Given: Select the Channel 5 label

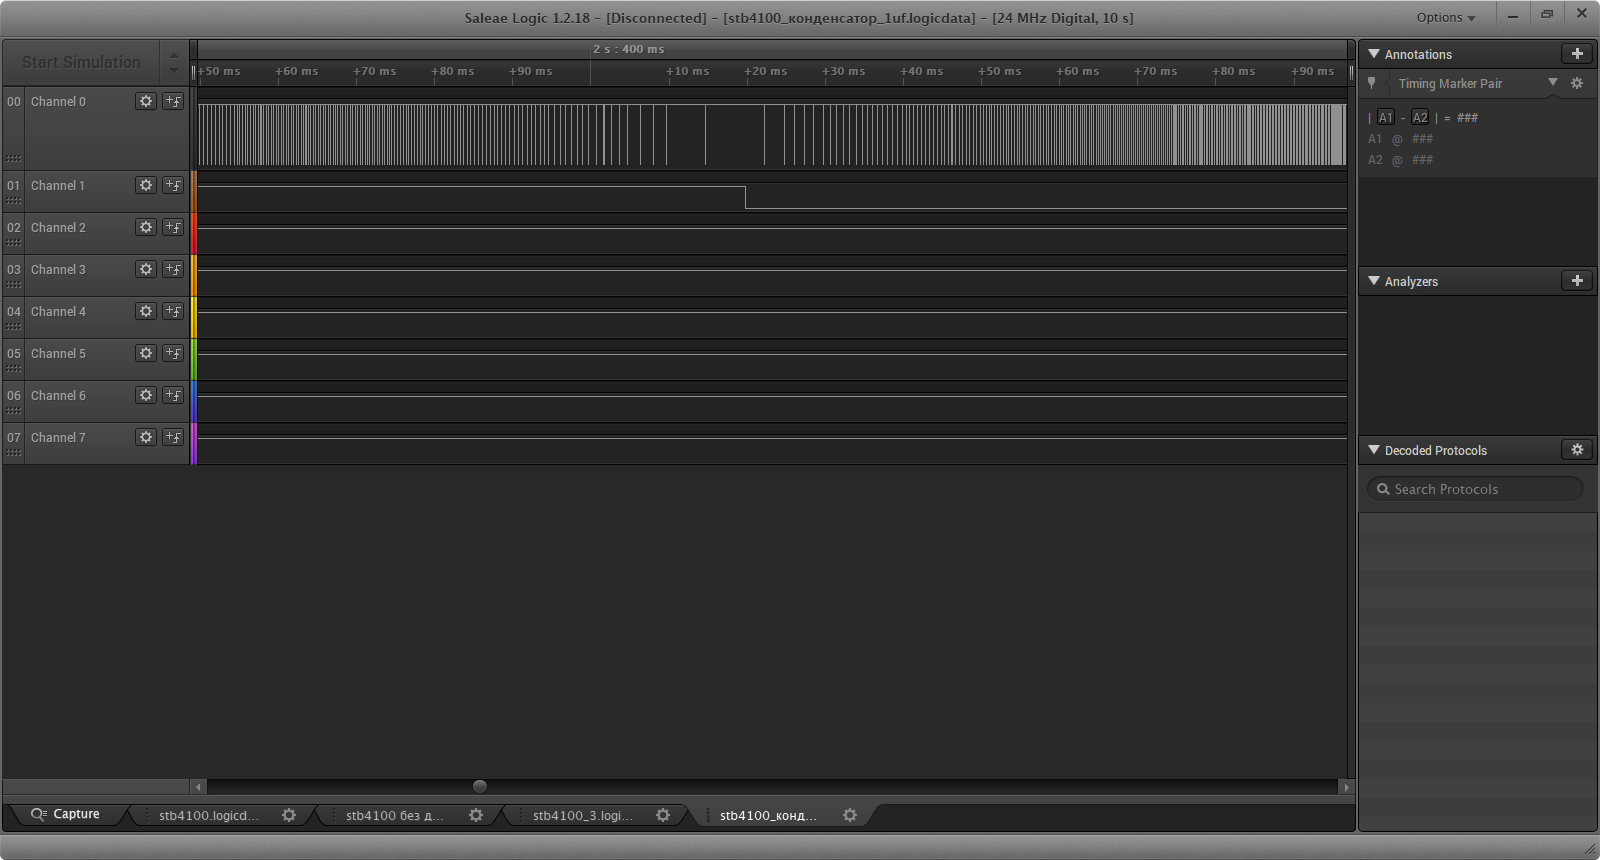Looking at the screenshot, I should [58, 353].
